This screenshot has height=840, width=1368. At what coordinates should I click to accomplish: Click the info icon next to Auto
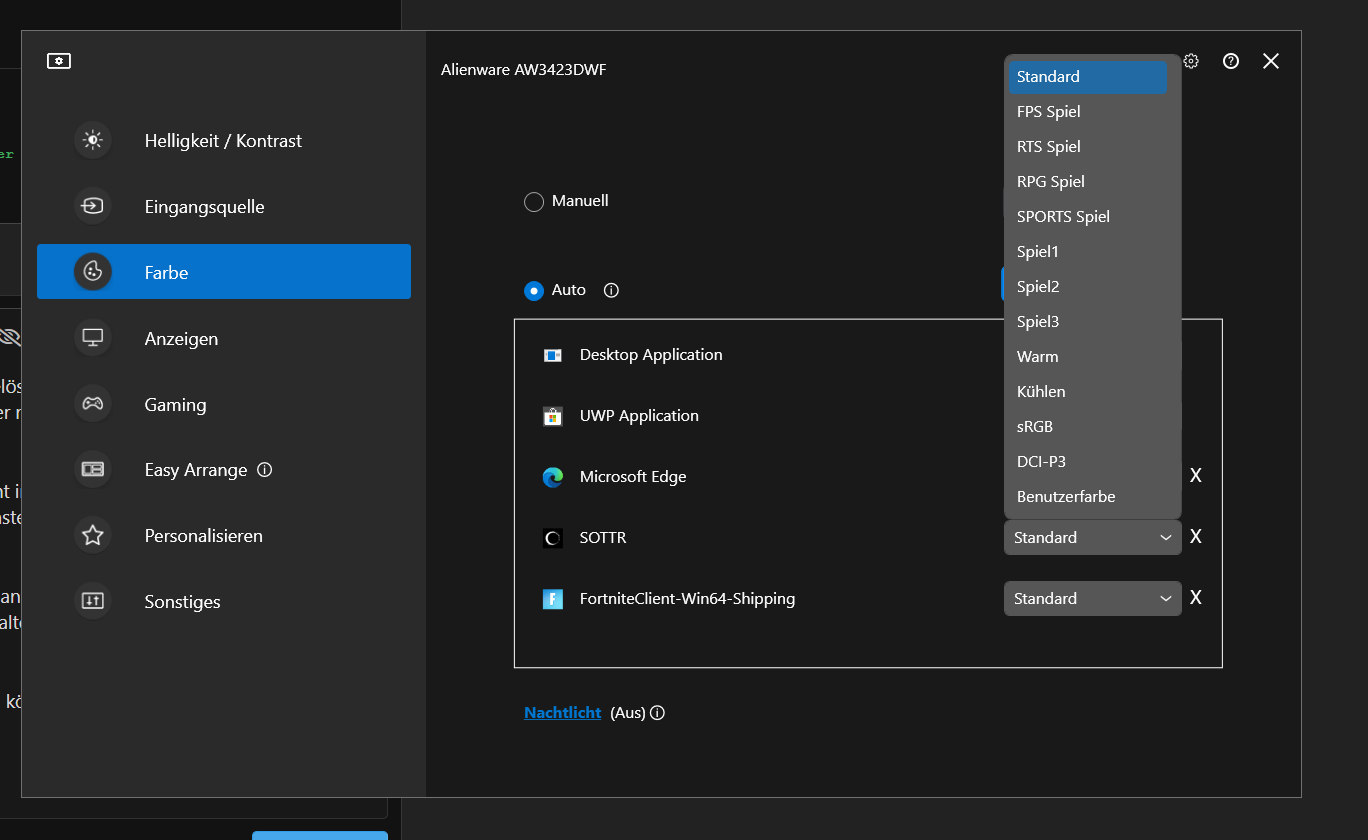tap(612, 290)
